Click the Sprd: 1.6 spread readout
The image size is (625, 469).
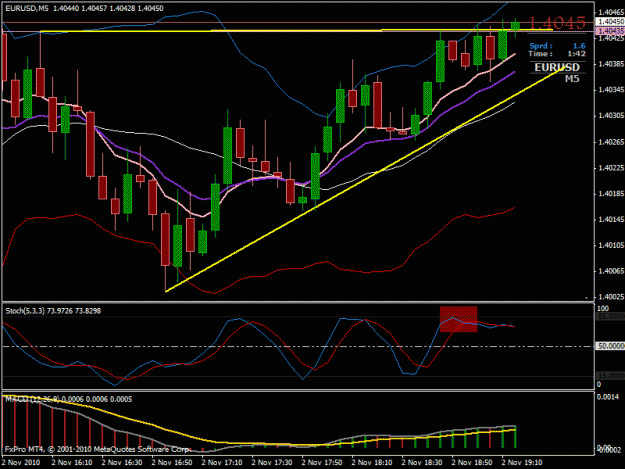(557, 46)
